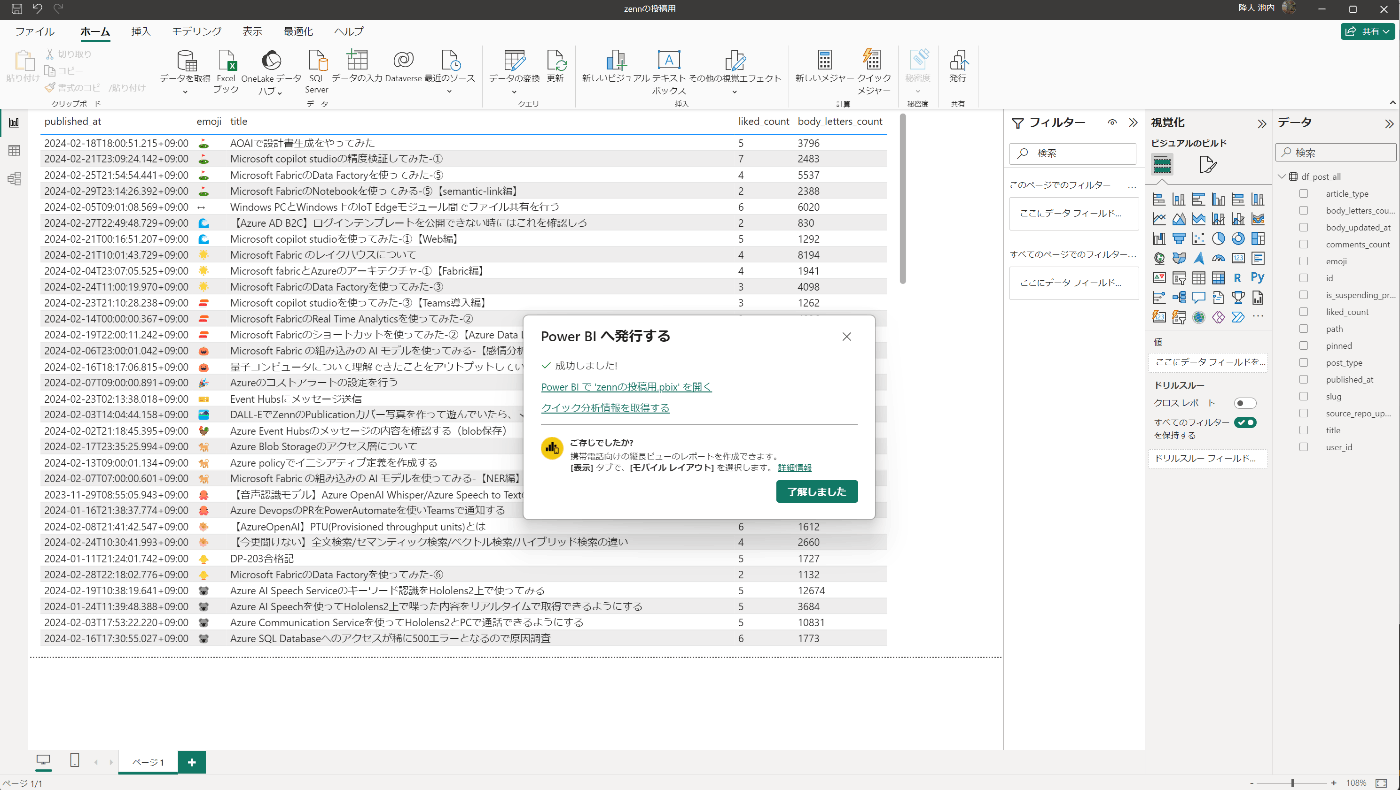
Task: Click the 発行 (Publish) ribbon icon
Action: pos(958,60)
